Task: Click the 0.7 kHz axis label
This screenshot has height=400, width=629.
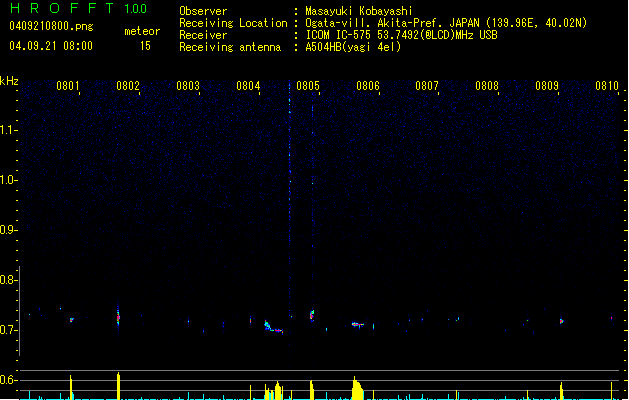Action: (8, 330)
